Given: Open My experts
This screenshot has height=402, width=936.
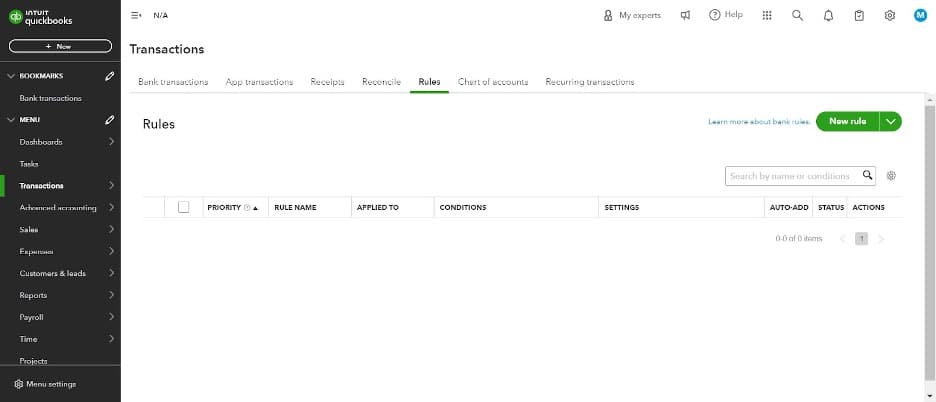Looking at the screenshot, I should pos(632,16).
